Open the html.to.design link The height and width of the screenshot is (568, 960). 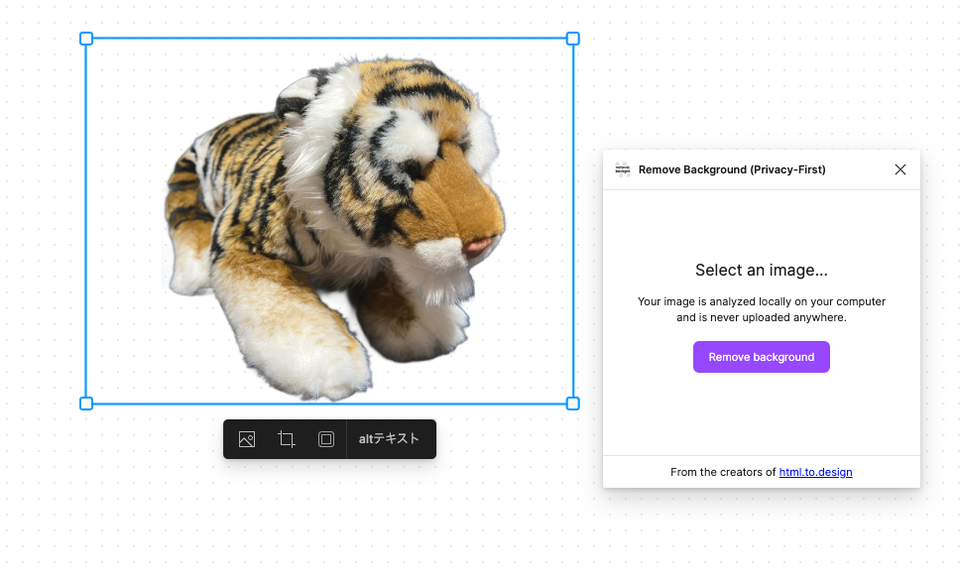(815, 472)
